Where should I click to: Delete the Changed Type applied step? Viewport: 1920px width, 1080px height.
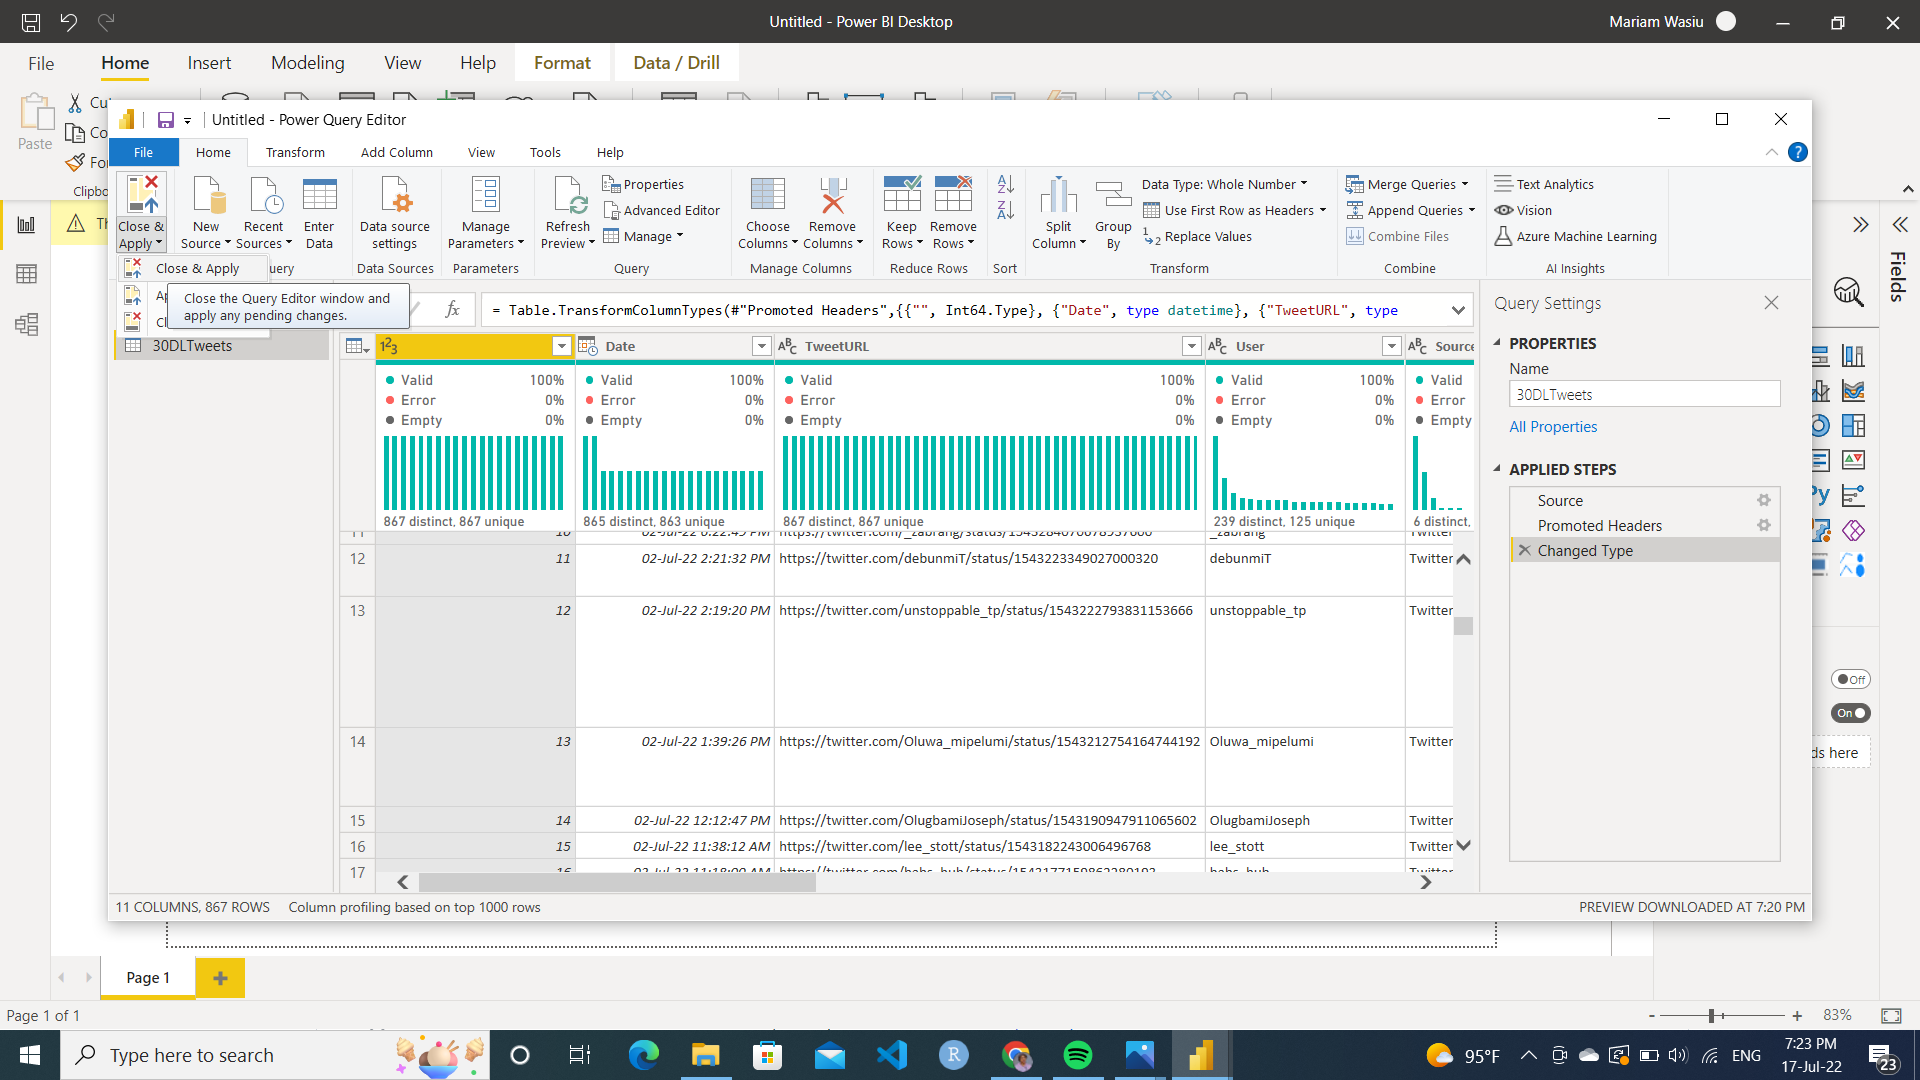1525,550
